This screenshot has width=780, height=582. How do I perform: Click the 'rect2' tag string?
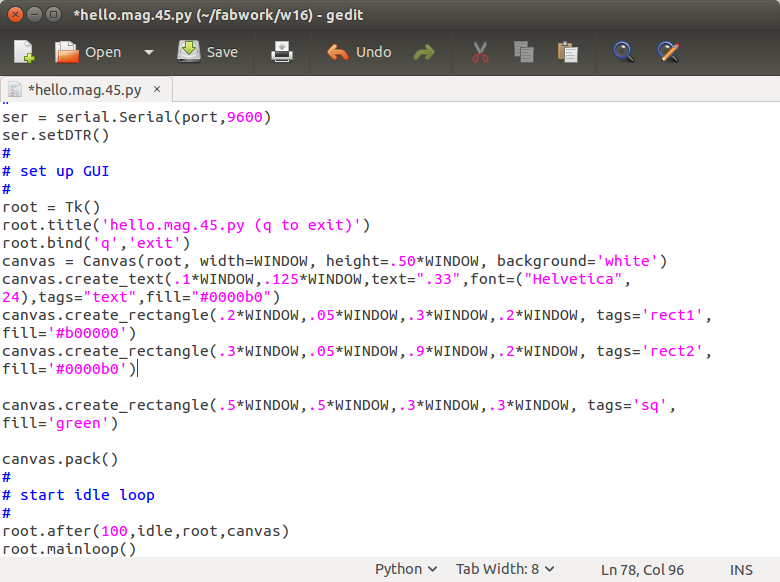[673, 351]
